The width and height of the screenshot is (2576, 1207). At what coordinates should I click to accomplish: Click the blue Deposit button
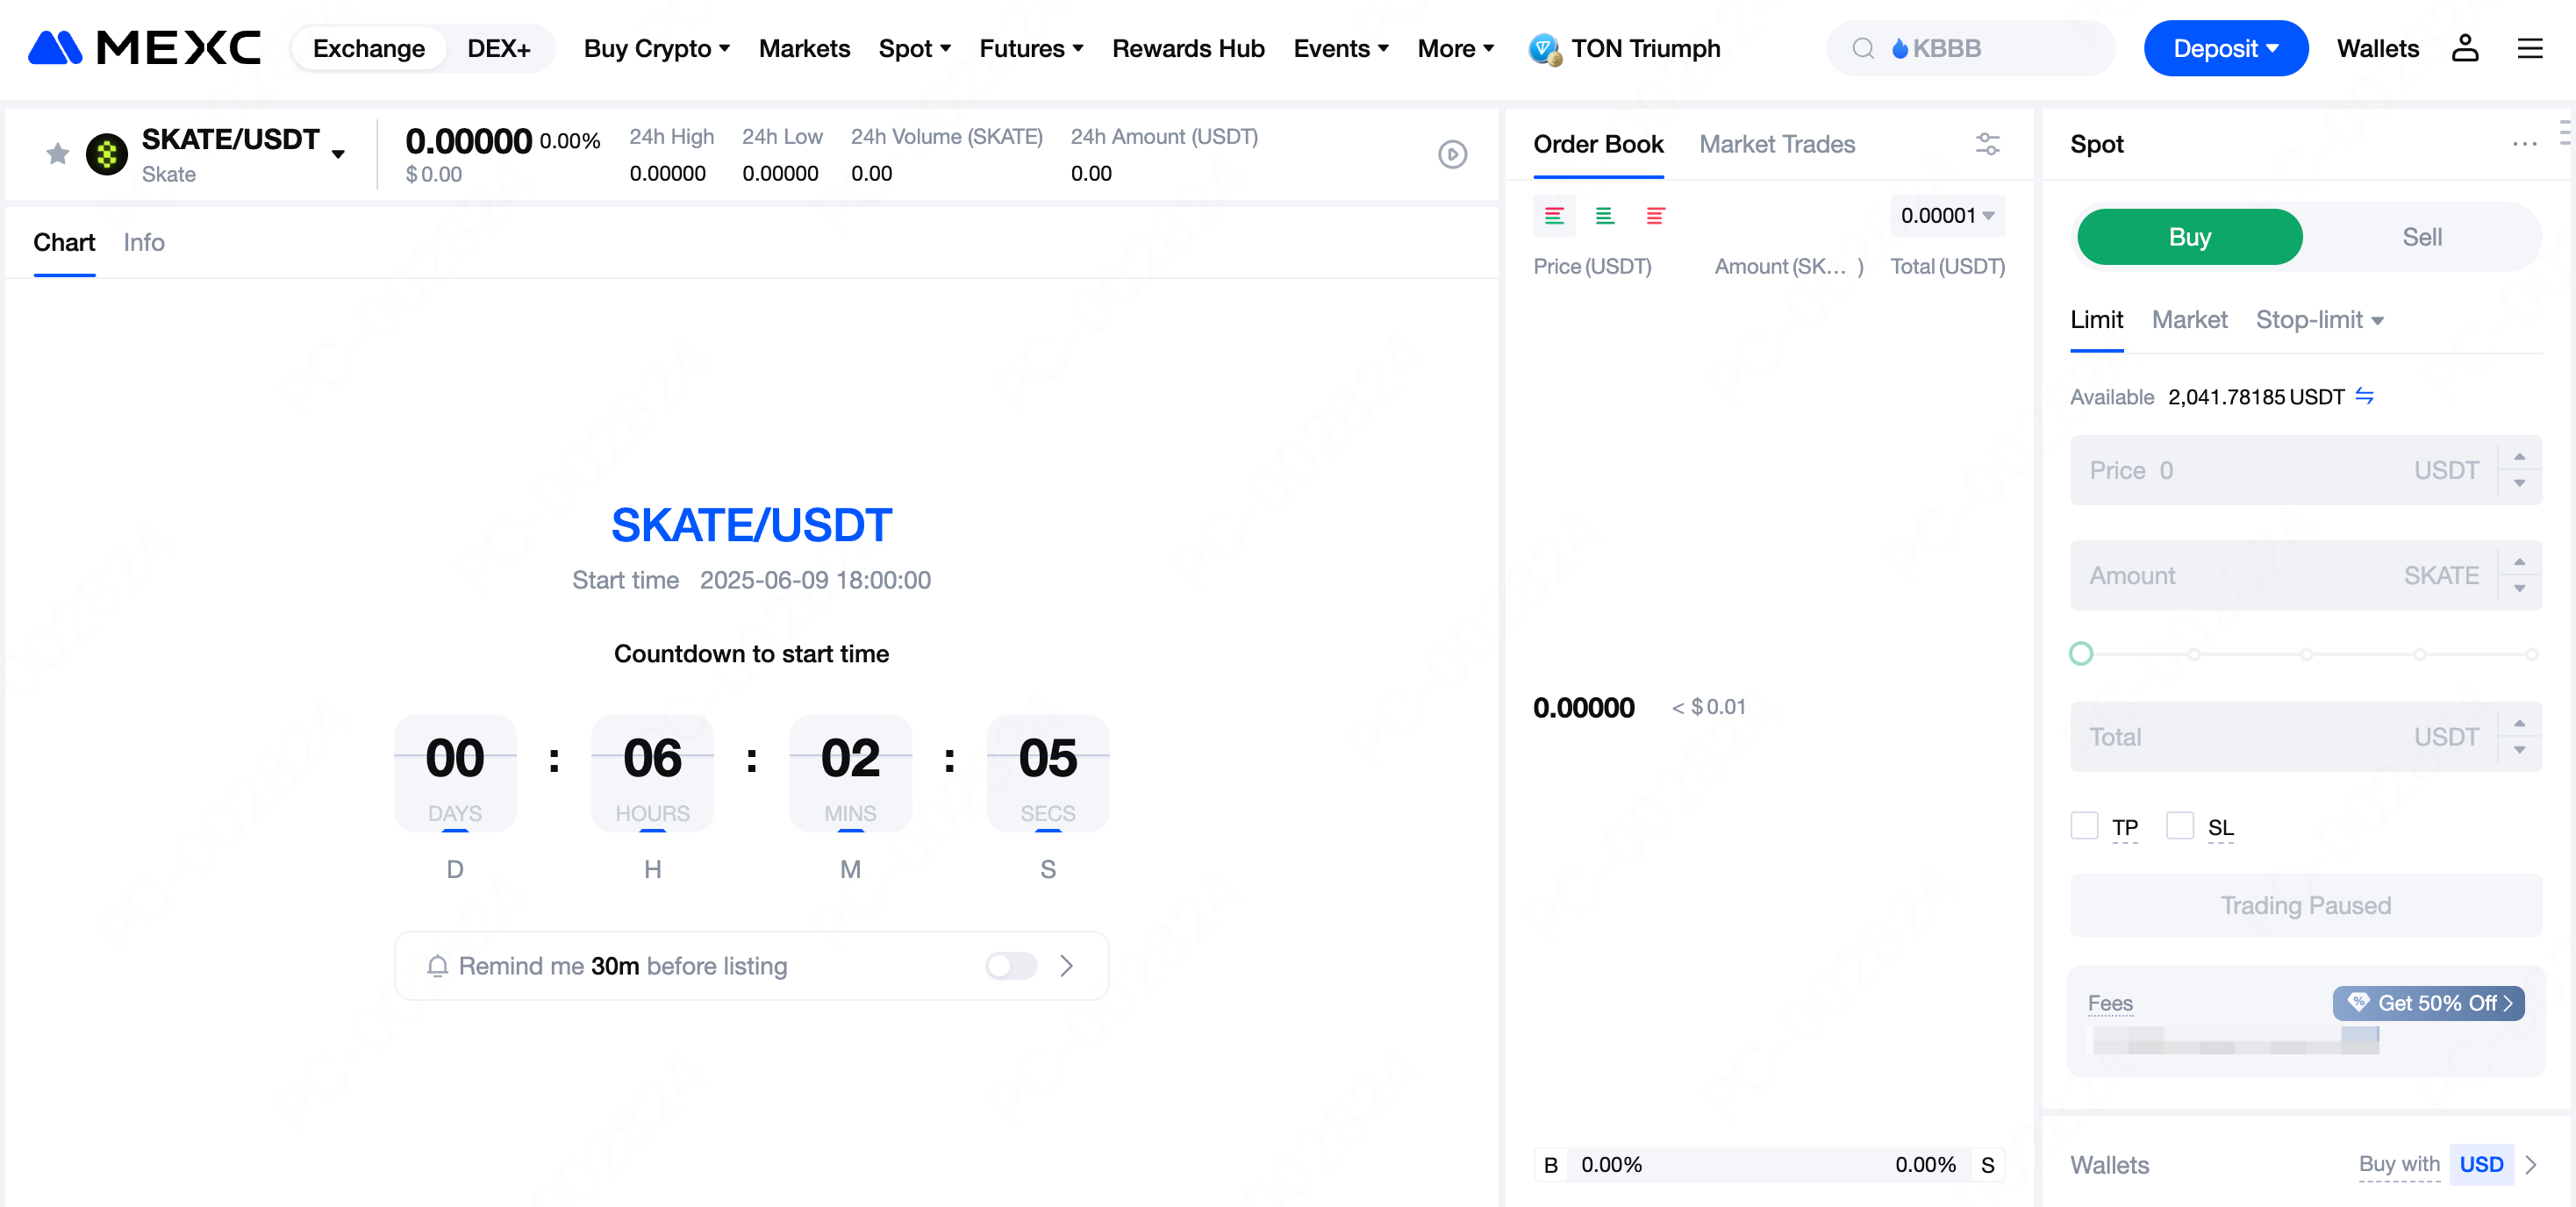(2225, 48)
